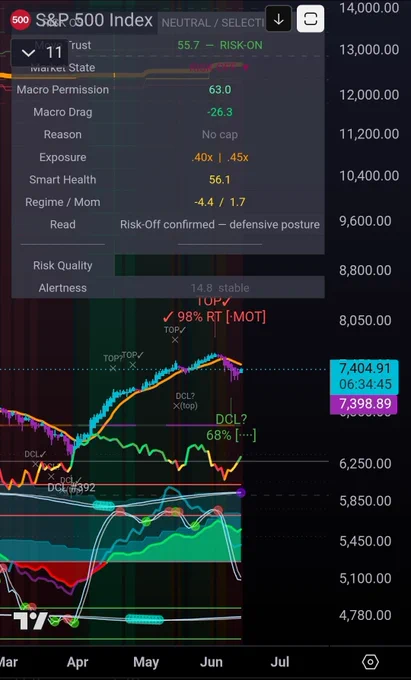Select the May date on the time axis
The width and height of the screenshot is (411, 680).
[x=146, y=662]
